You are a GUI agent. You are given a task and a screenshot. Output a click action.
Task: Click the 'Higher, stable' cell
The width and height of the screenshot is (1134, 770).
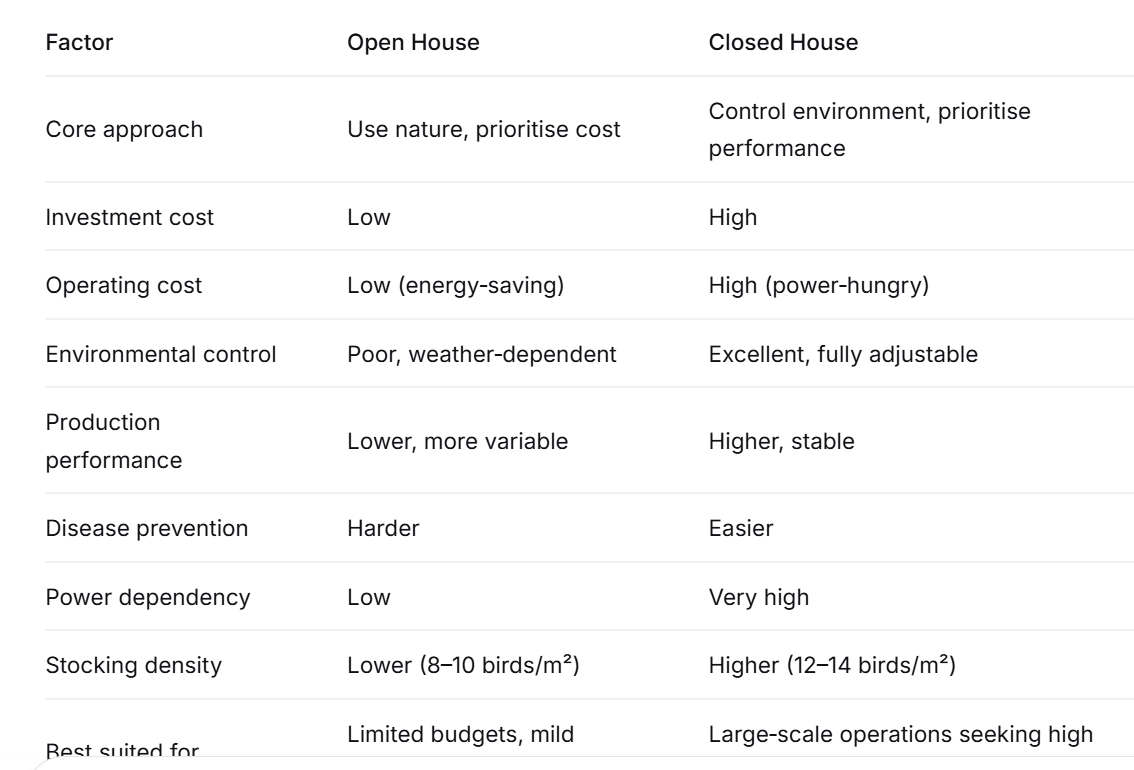coord(782,441)
